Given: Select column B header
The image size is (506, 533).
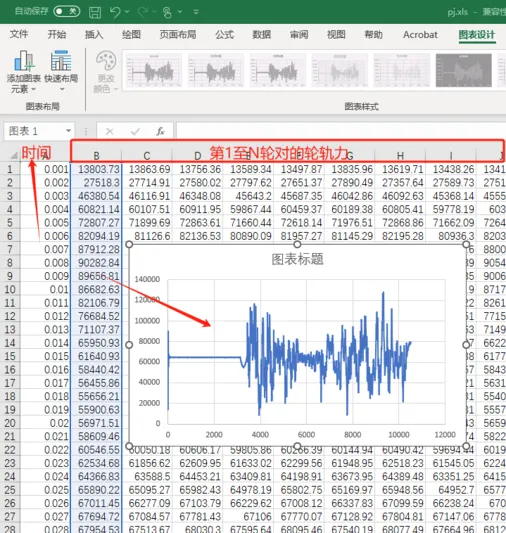Looking at the screenshot, I should tap(96, 156).
